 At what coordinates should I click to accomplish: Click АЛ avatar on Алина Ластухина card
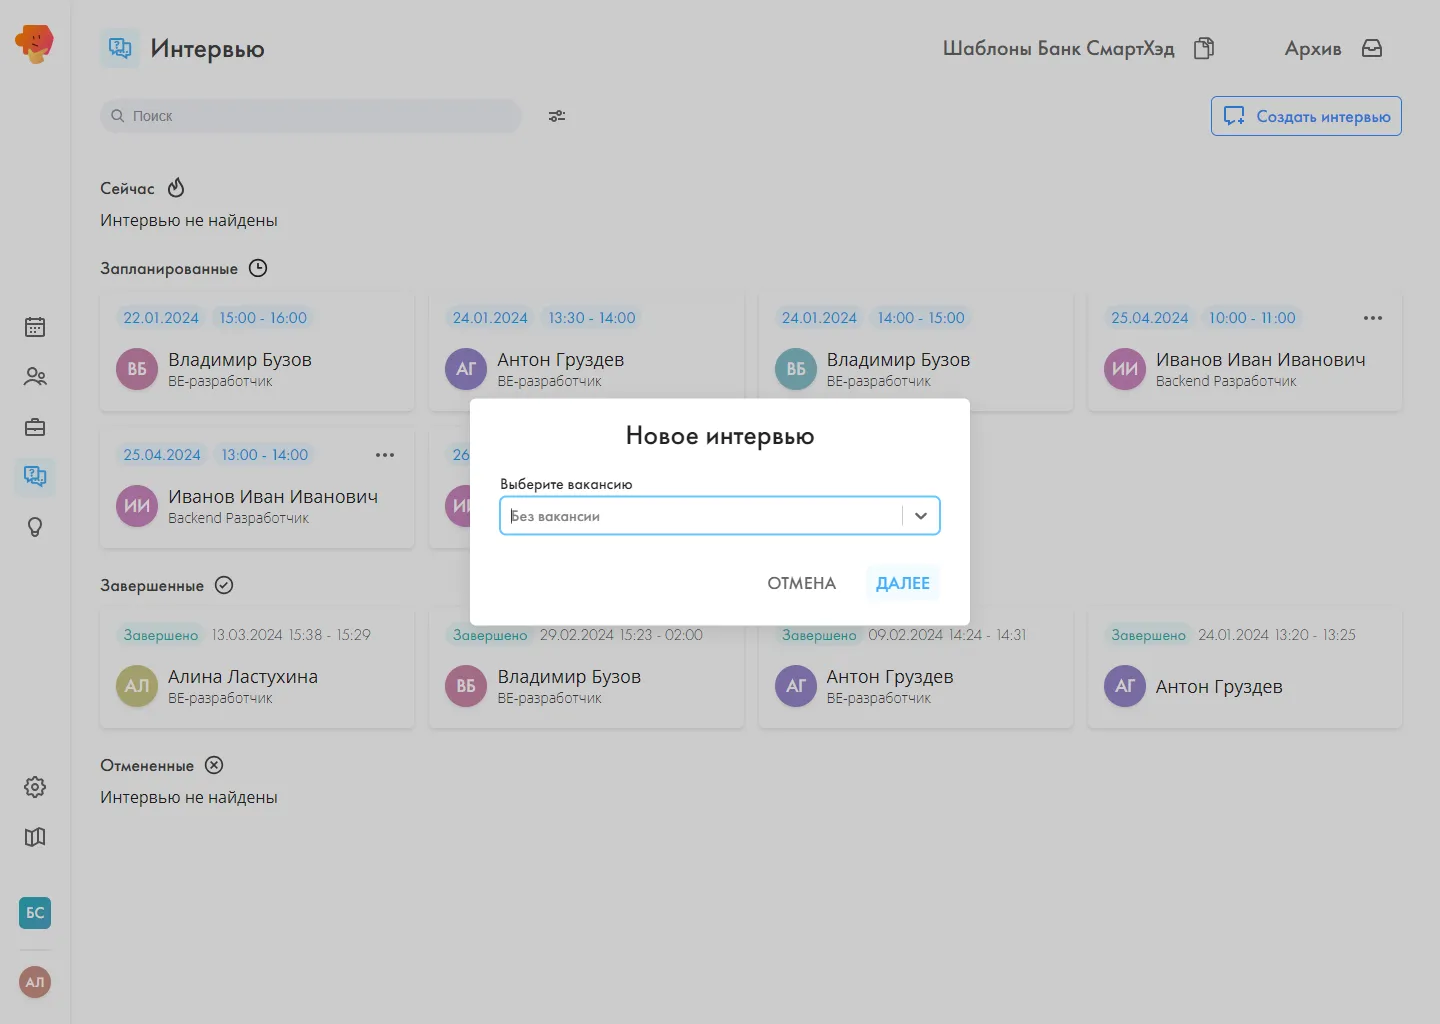[x=137, y=686]
